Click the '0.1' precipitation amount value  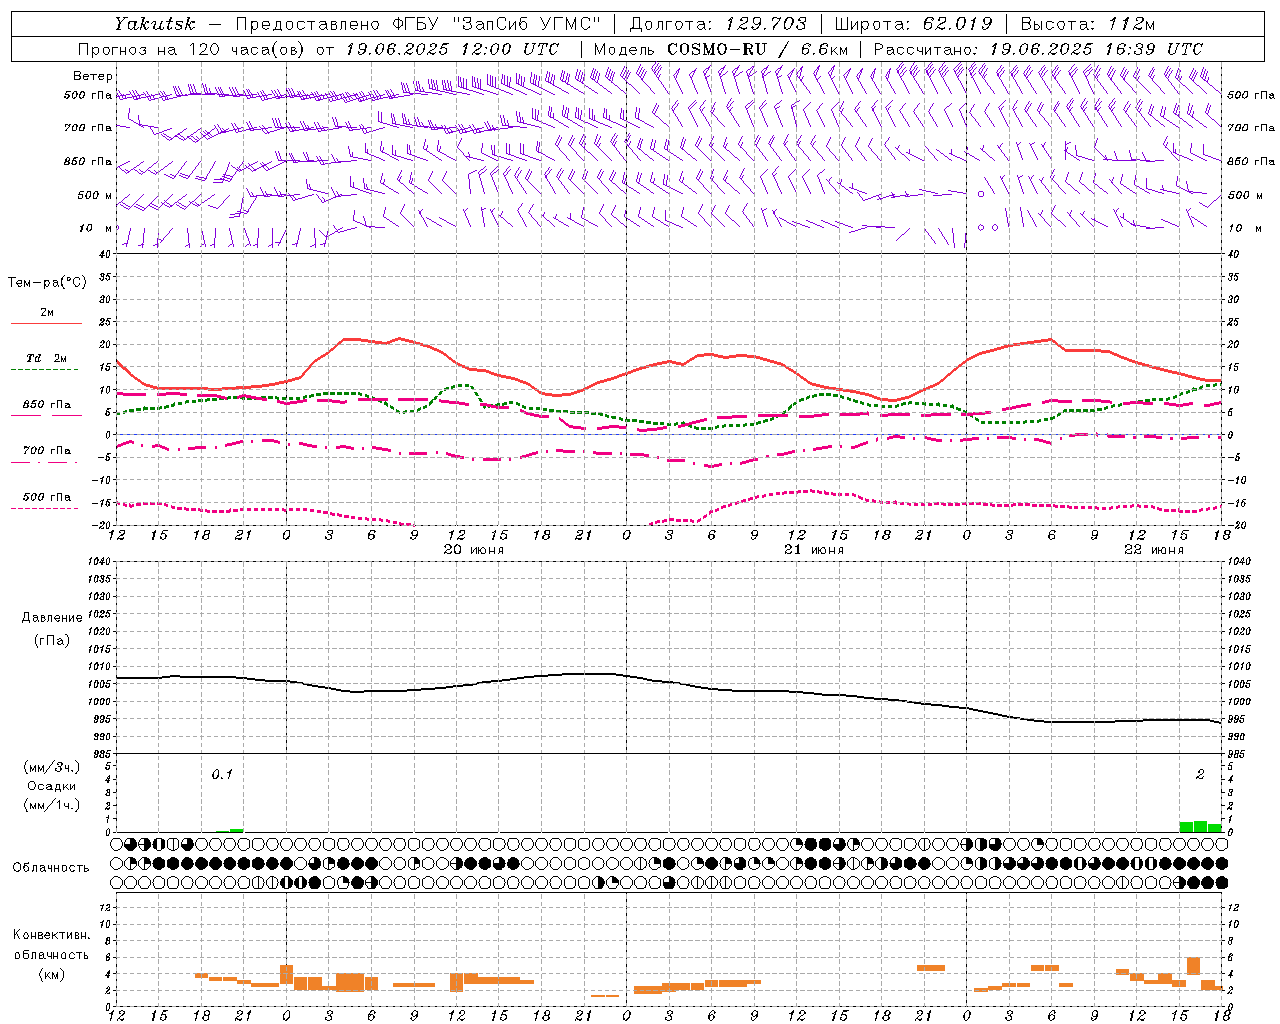click(x=222, y=774)
